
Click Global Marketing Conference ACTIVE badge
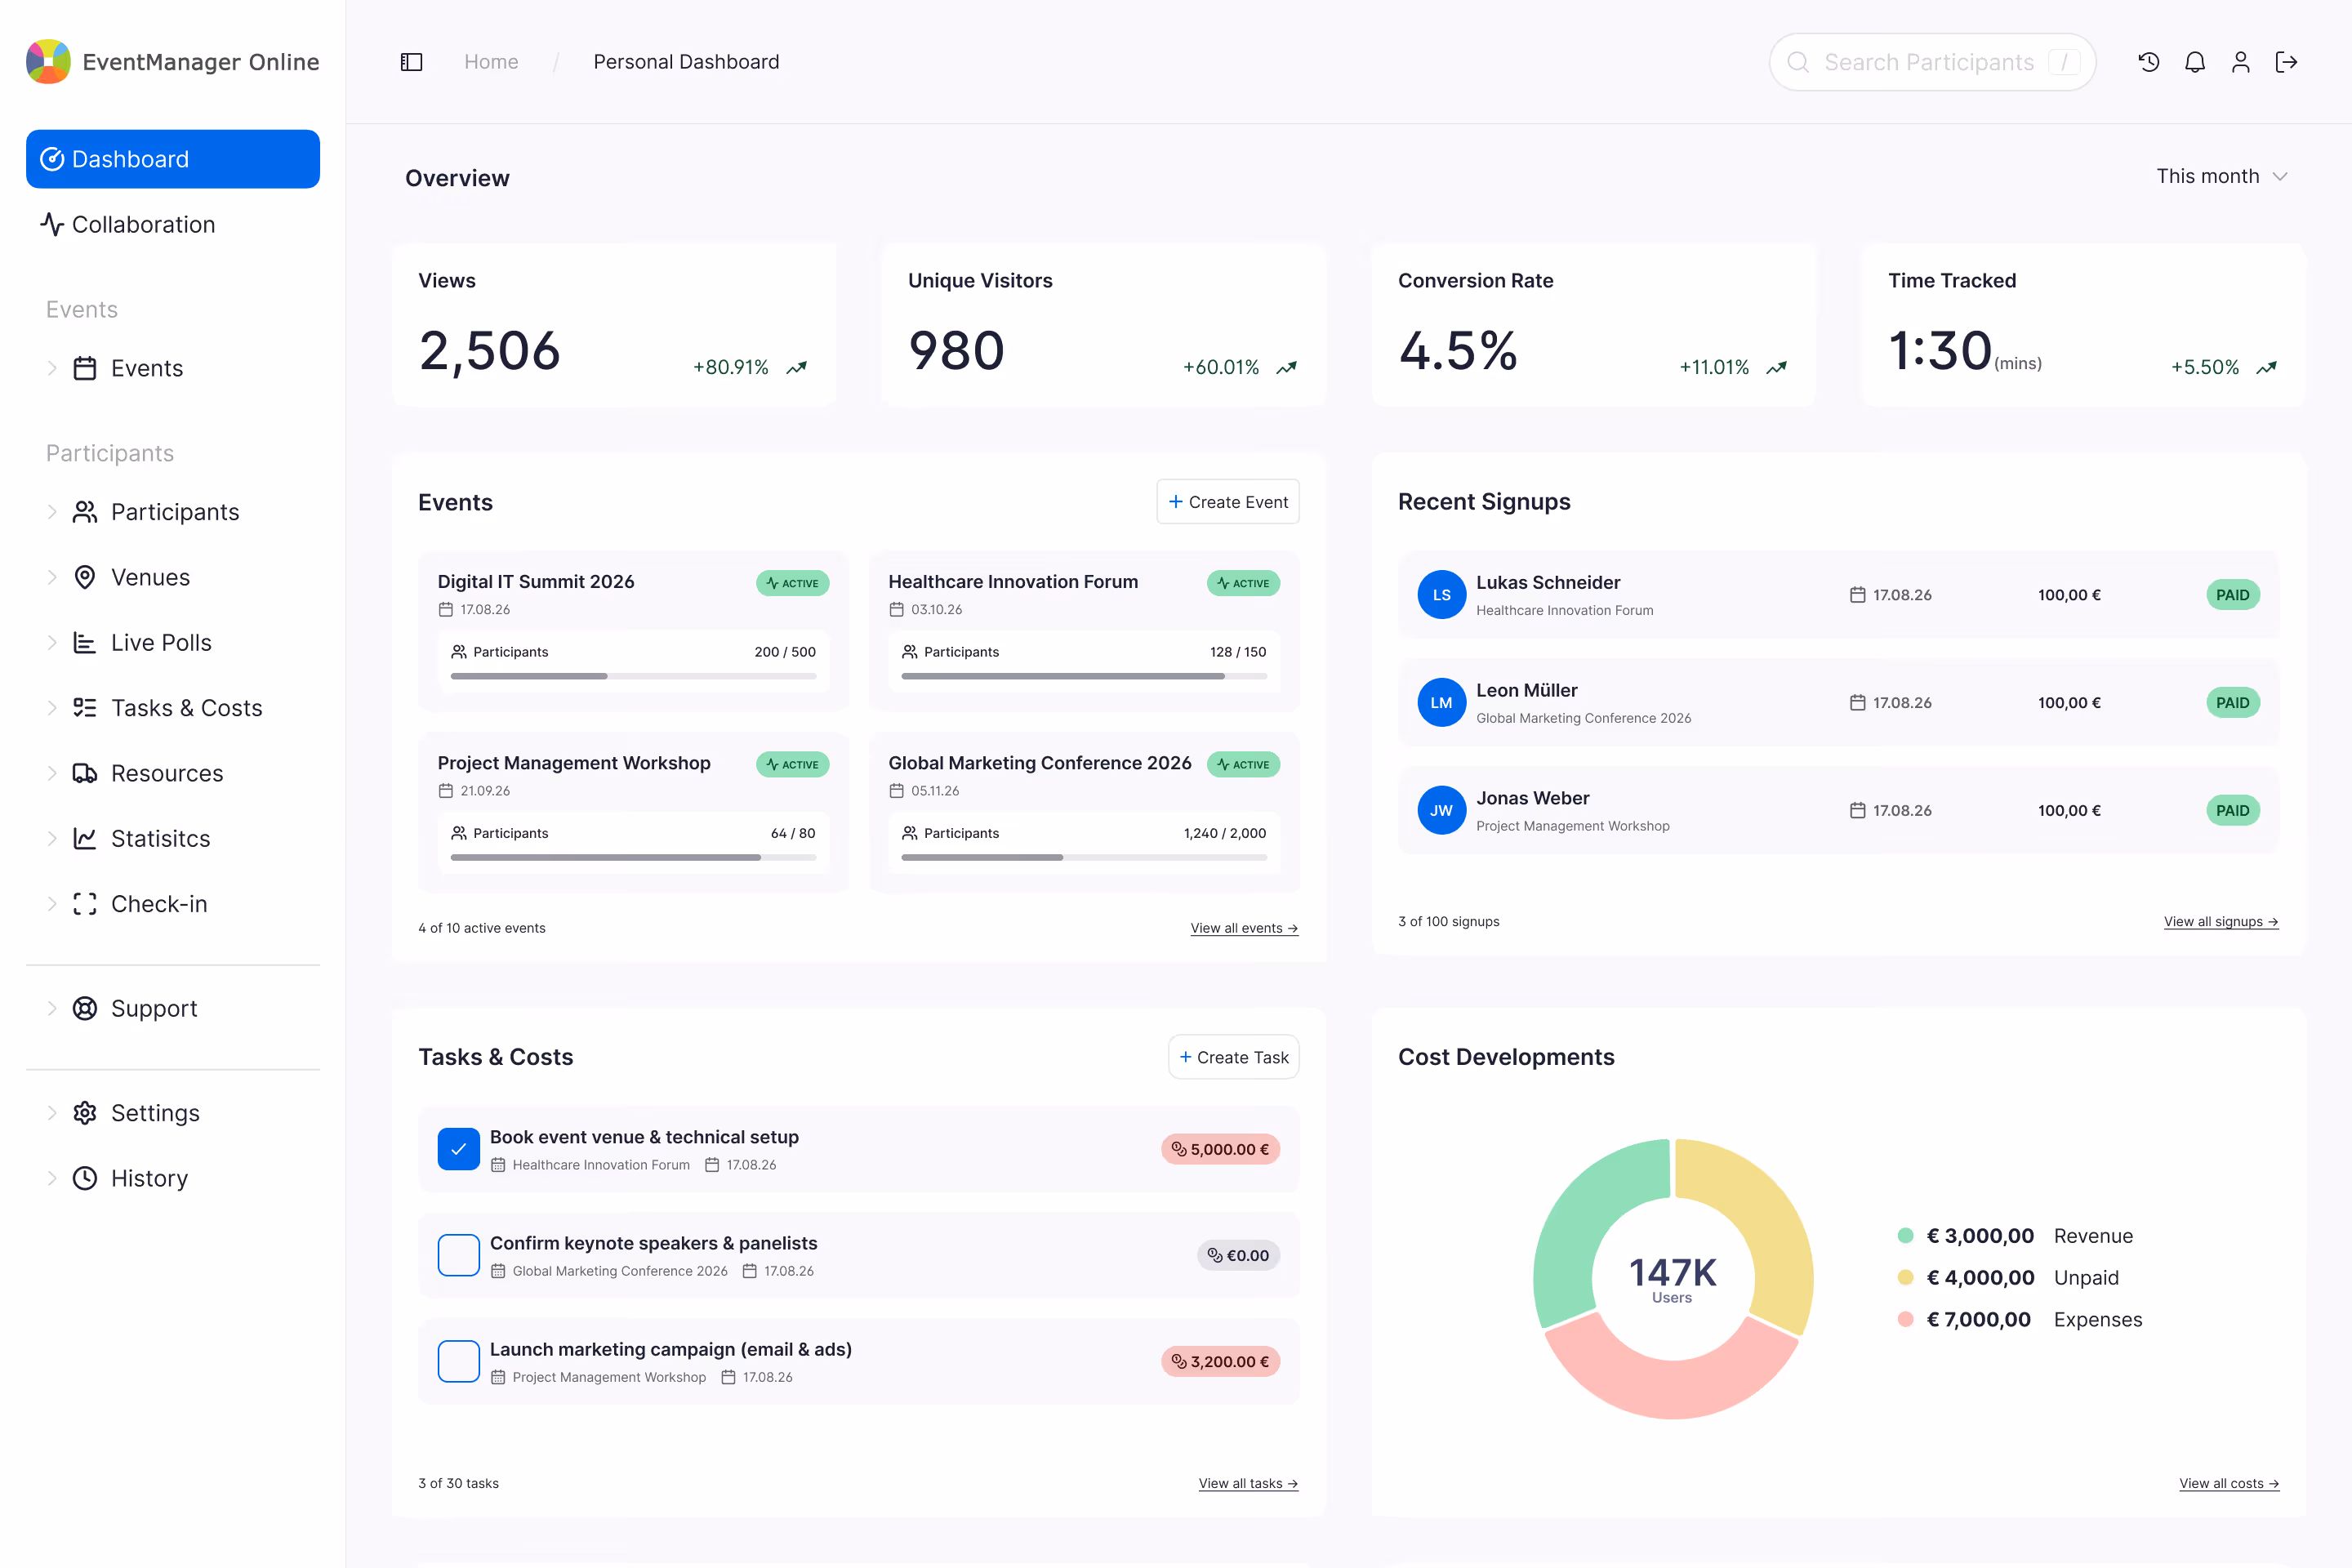click(x=1243, y=764)
